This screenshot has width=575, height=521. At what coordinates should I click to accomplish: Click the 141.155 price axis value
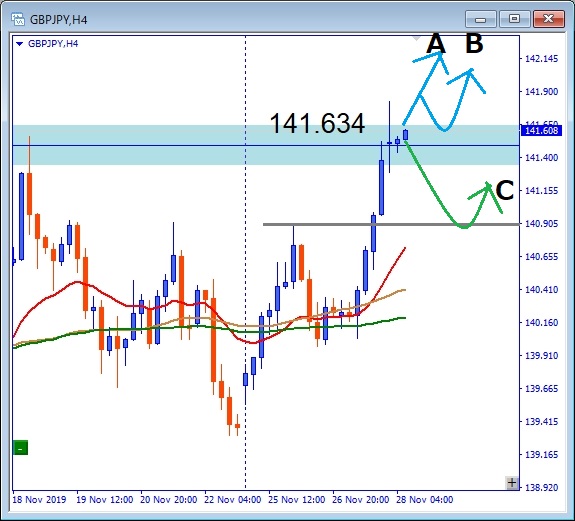(541, 191)
